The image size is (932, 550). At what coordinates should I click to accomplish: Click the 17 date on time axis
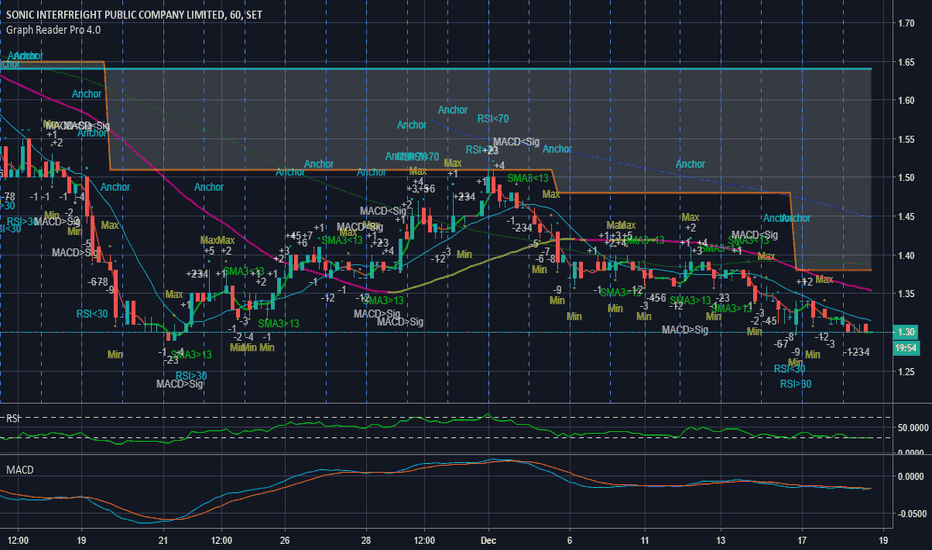(802, 540)
